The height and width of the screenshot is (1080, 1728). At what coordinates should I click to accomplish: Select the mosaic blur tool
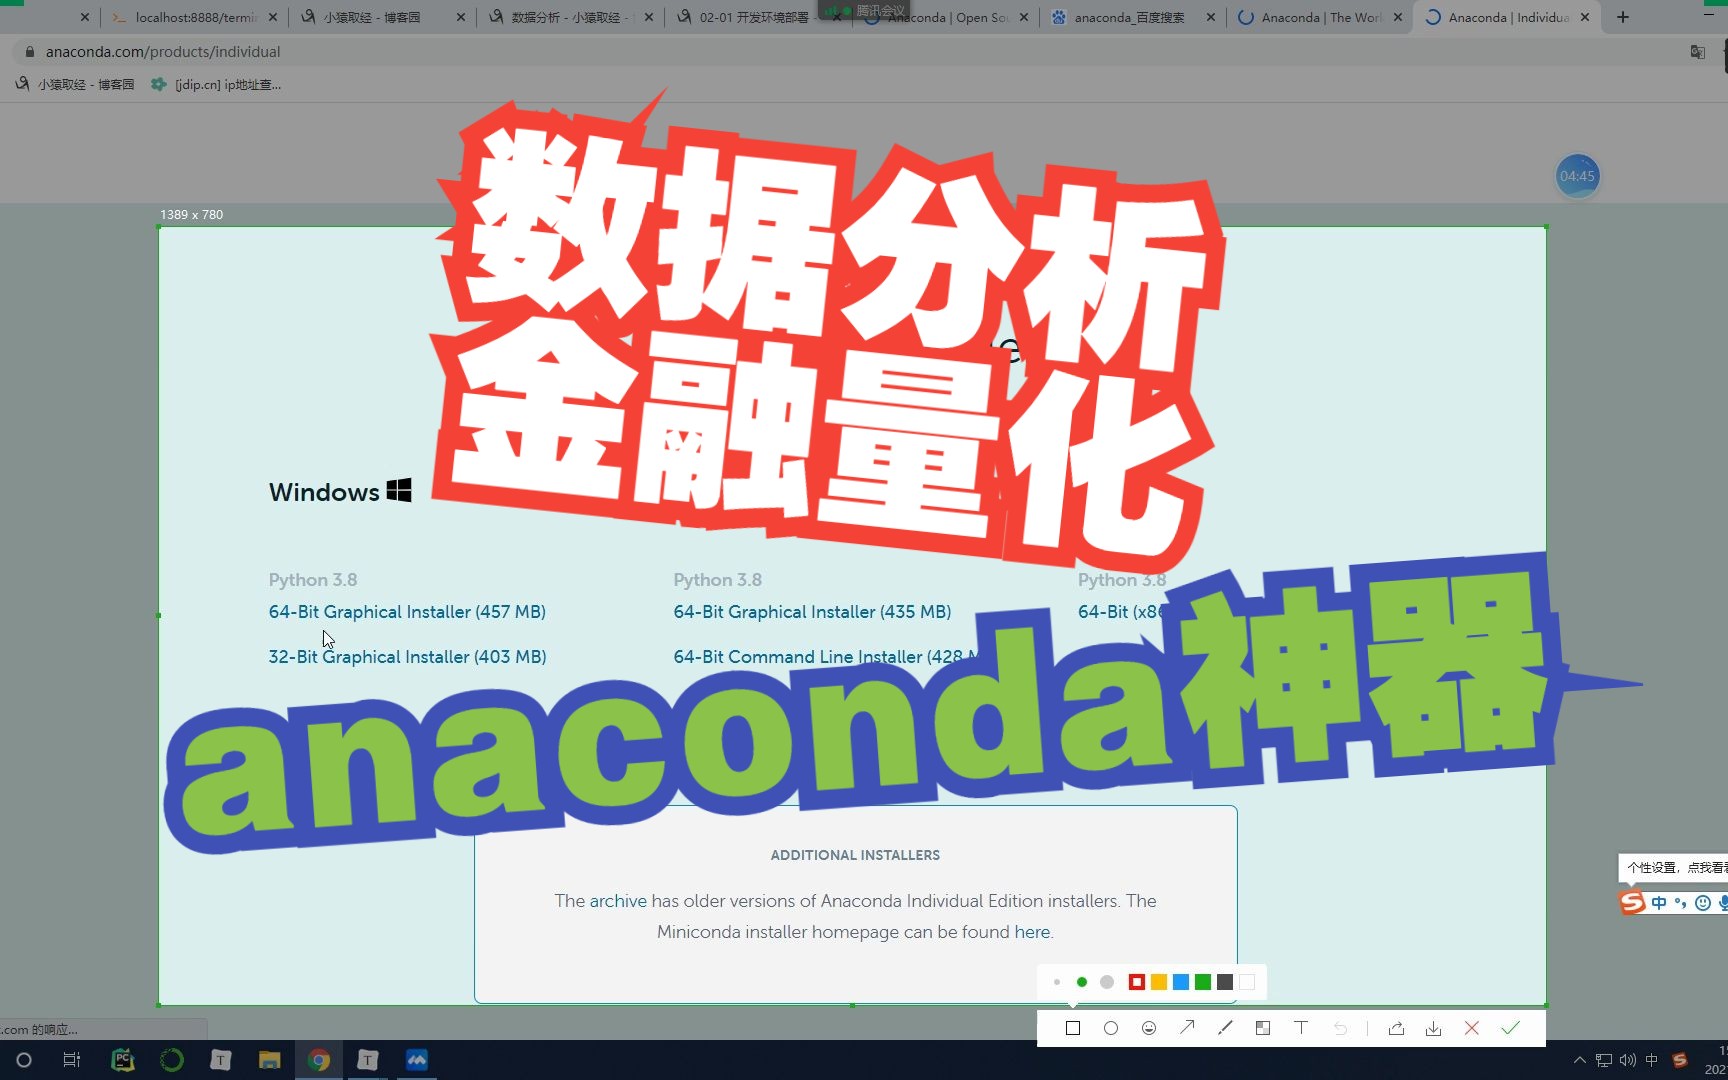pyautogui.click(x=1263, y=1028)
